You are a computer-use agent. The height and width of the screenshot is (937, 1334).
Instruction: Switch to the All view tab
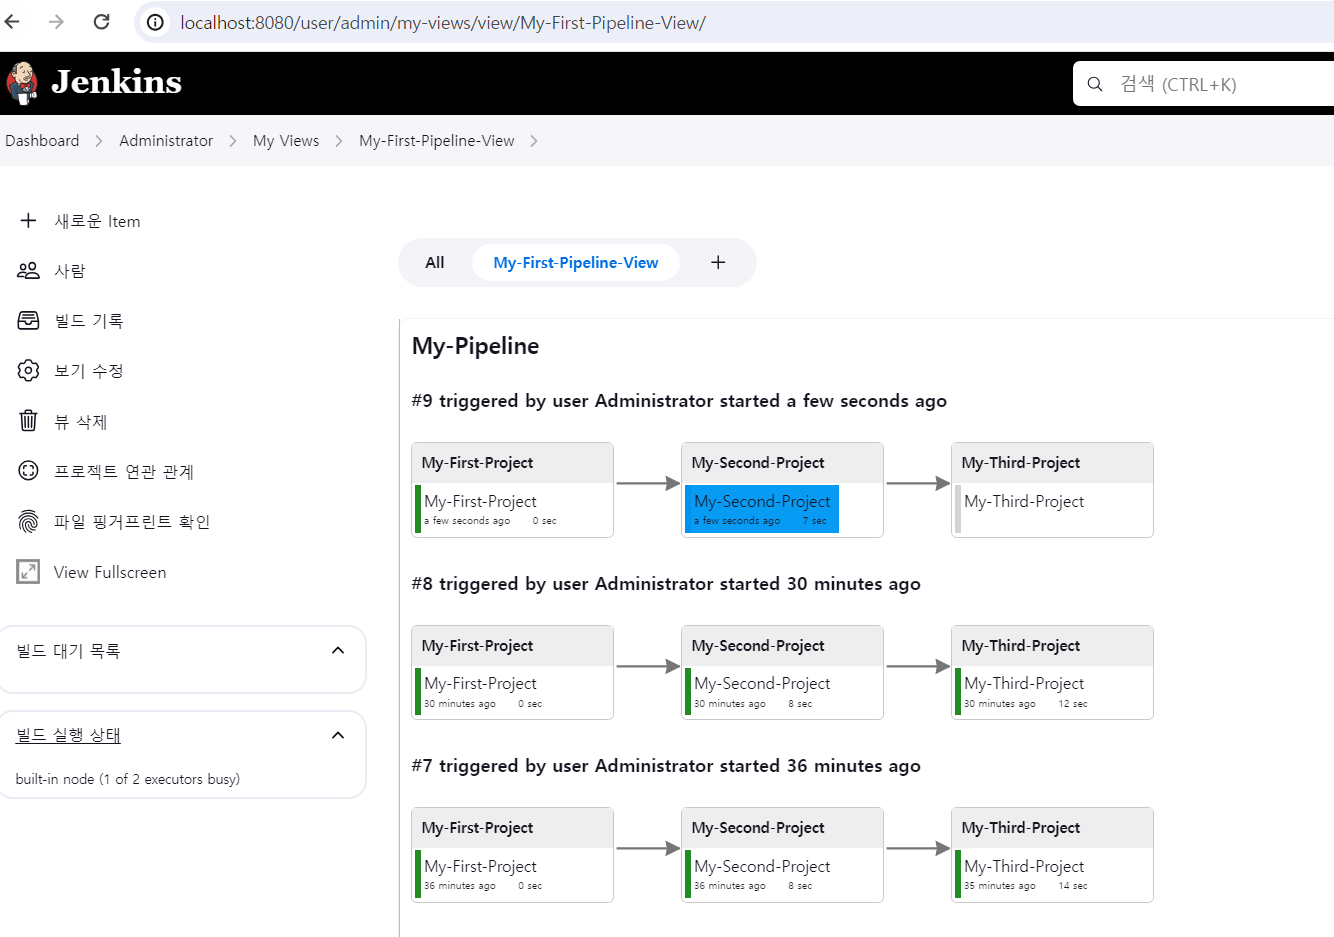point(434,263)
